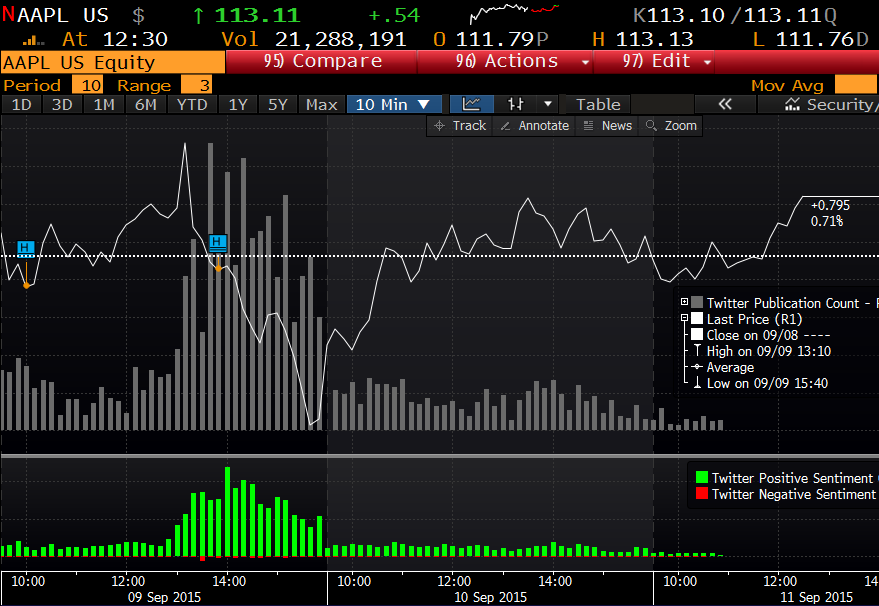This screenshot has width=879, height=606.
Task: Click the time value 12:30
Action: point(135,40)
